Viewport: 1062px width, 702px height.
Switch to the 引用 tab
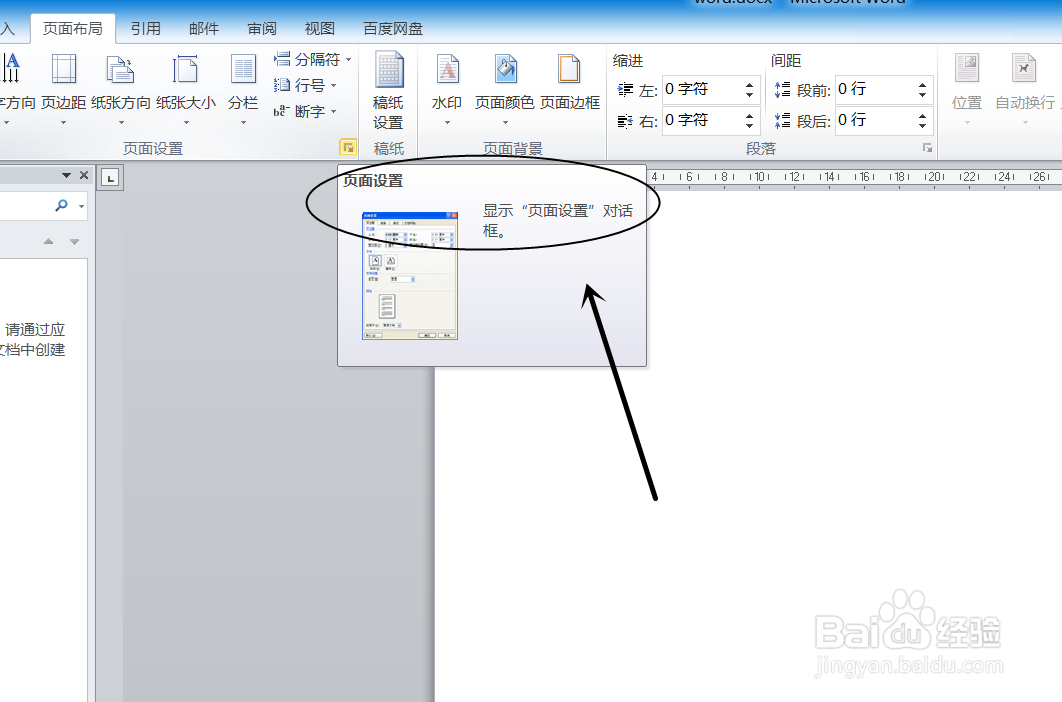146,28
